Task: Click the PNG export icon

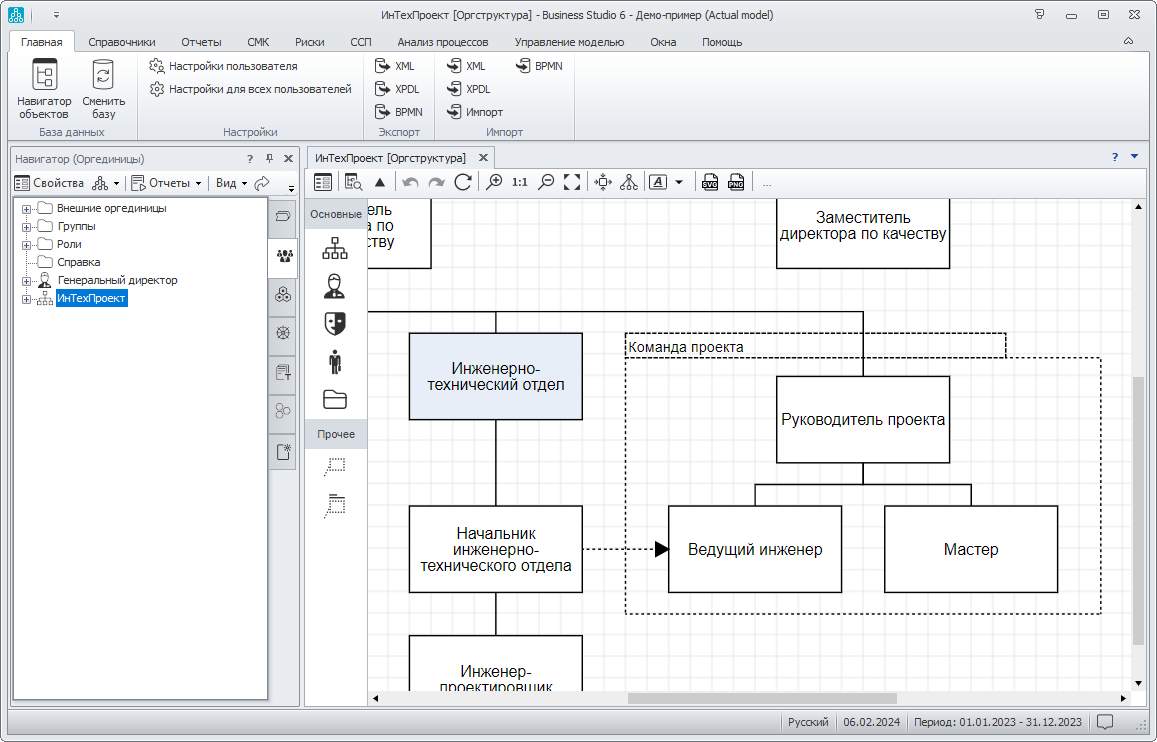Action: click(736, 182)
